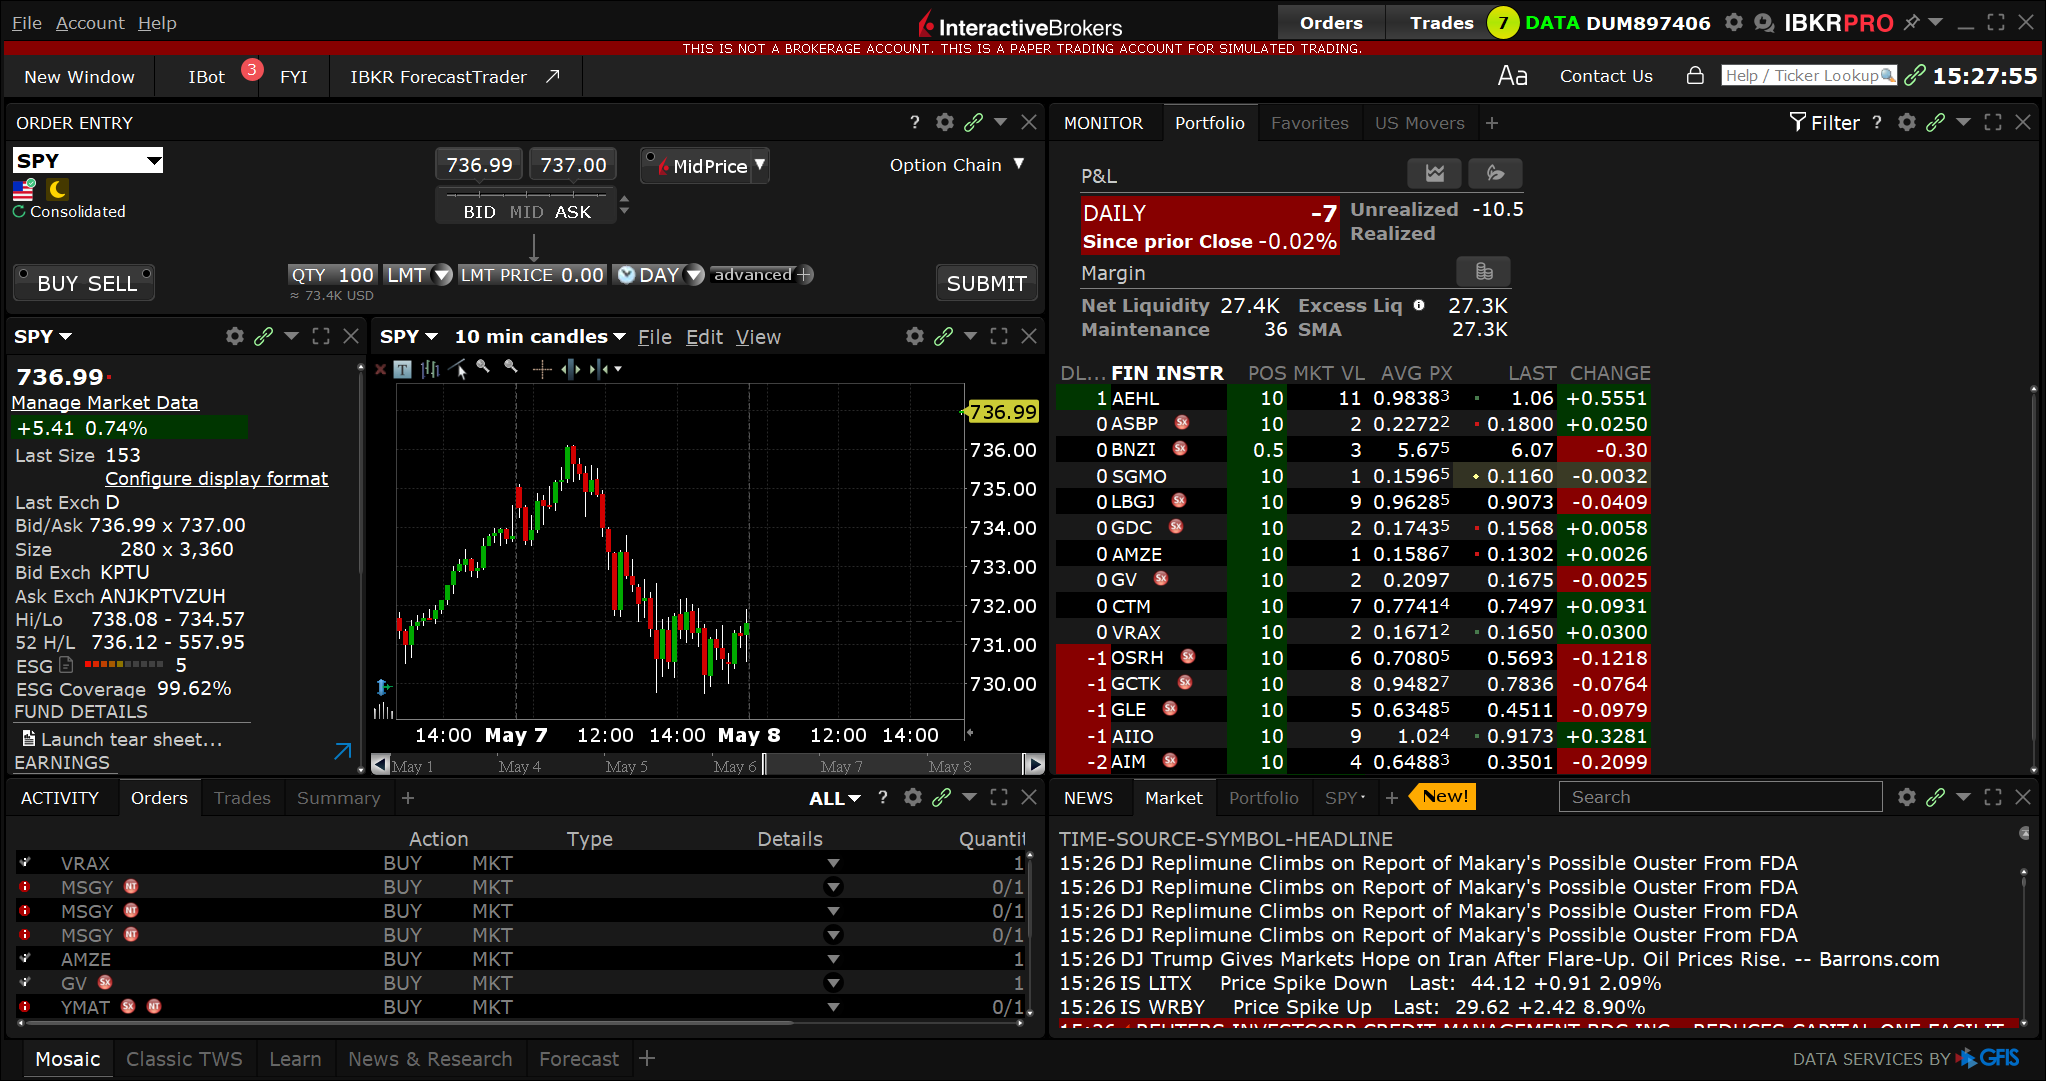The image size is (2046, 1081).
Task: Click the news Search field
Action: [1720, 797]
